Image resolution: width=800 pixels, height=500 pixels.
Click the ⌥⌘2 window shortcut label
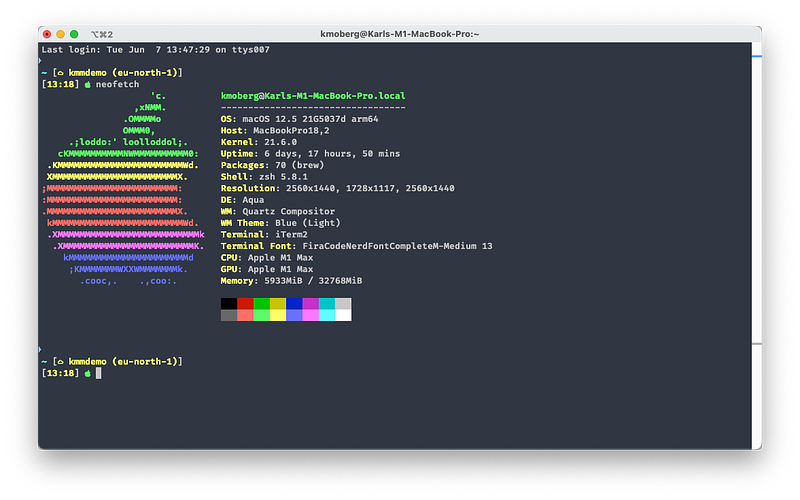pyautogui.click(x=102, y=34)
